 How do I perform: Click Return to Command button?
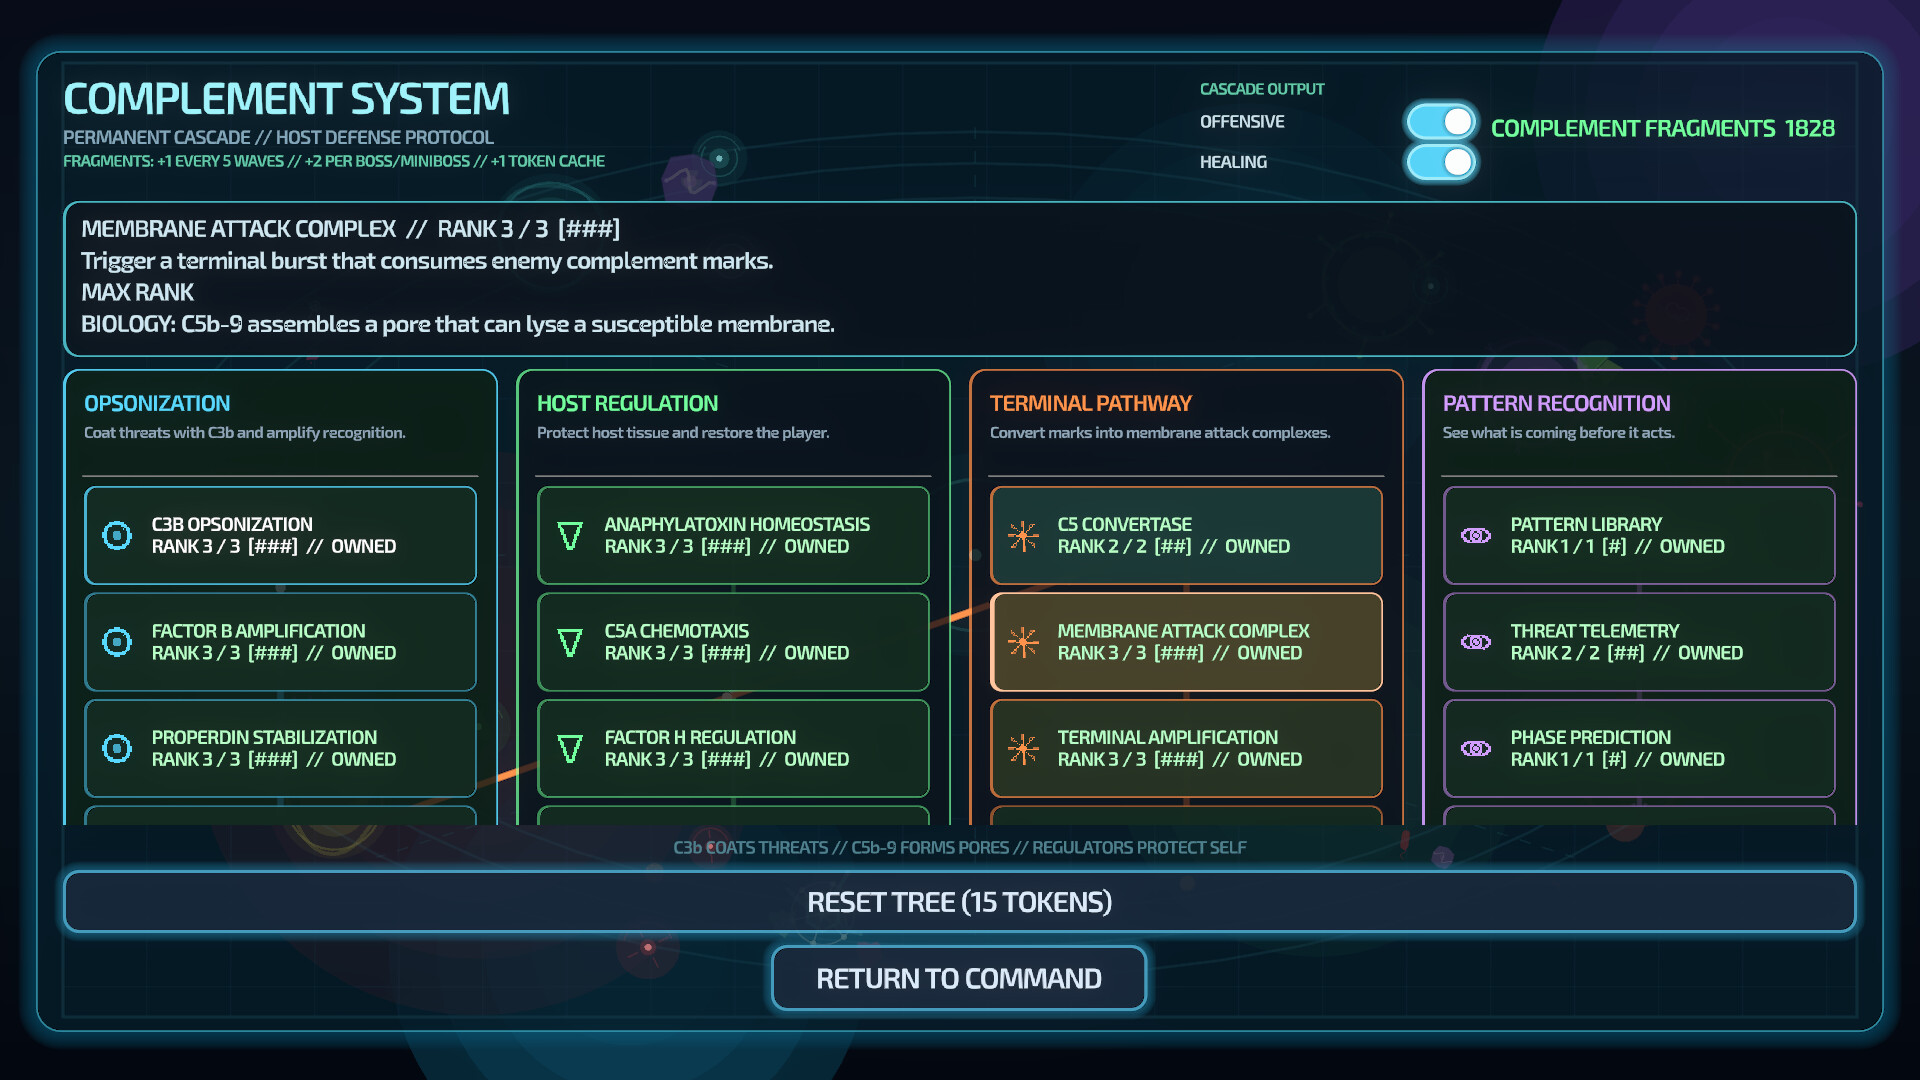tap(959, 978)
